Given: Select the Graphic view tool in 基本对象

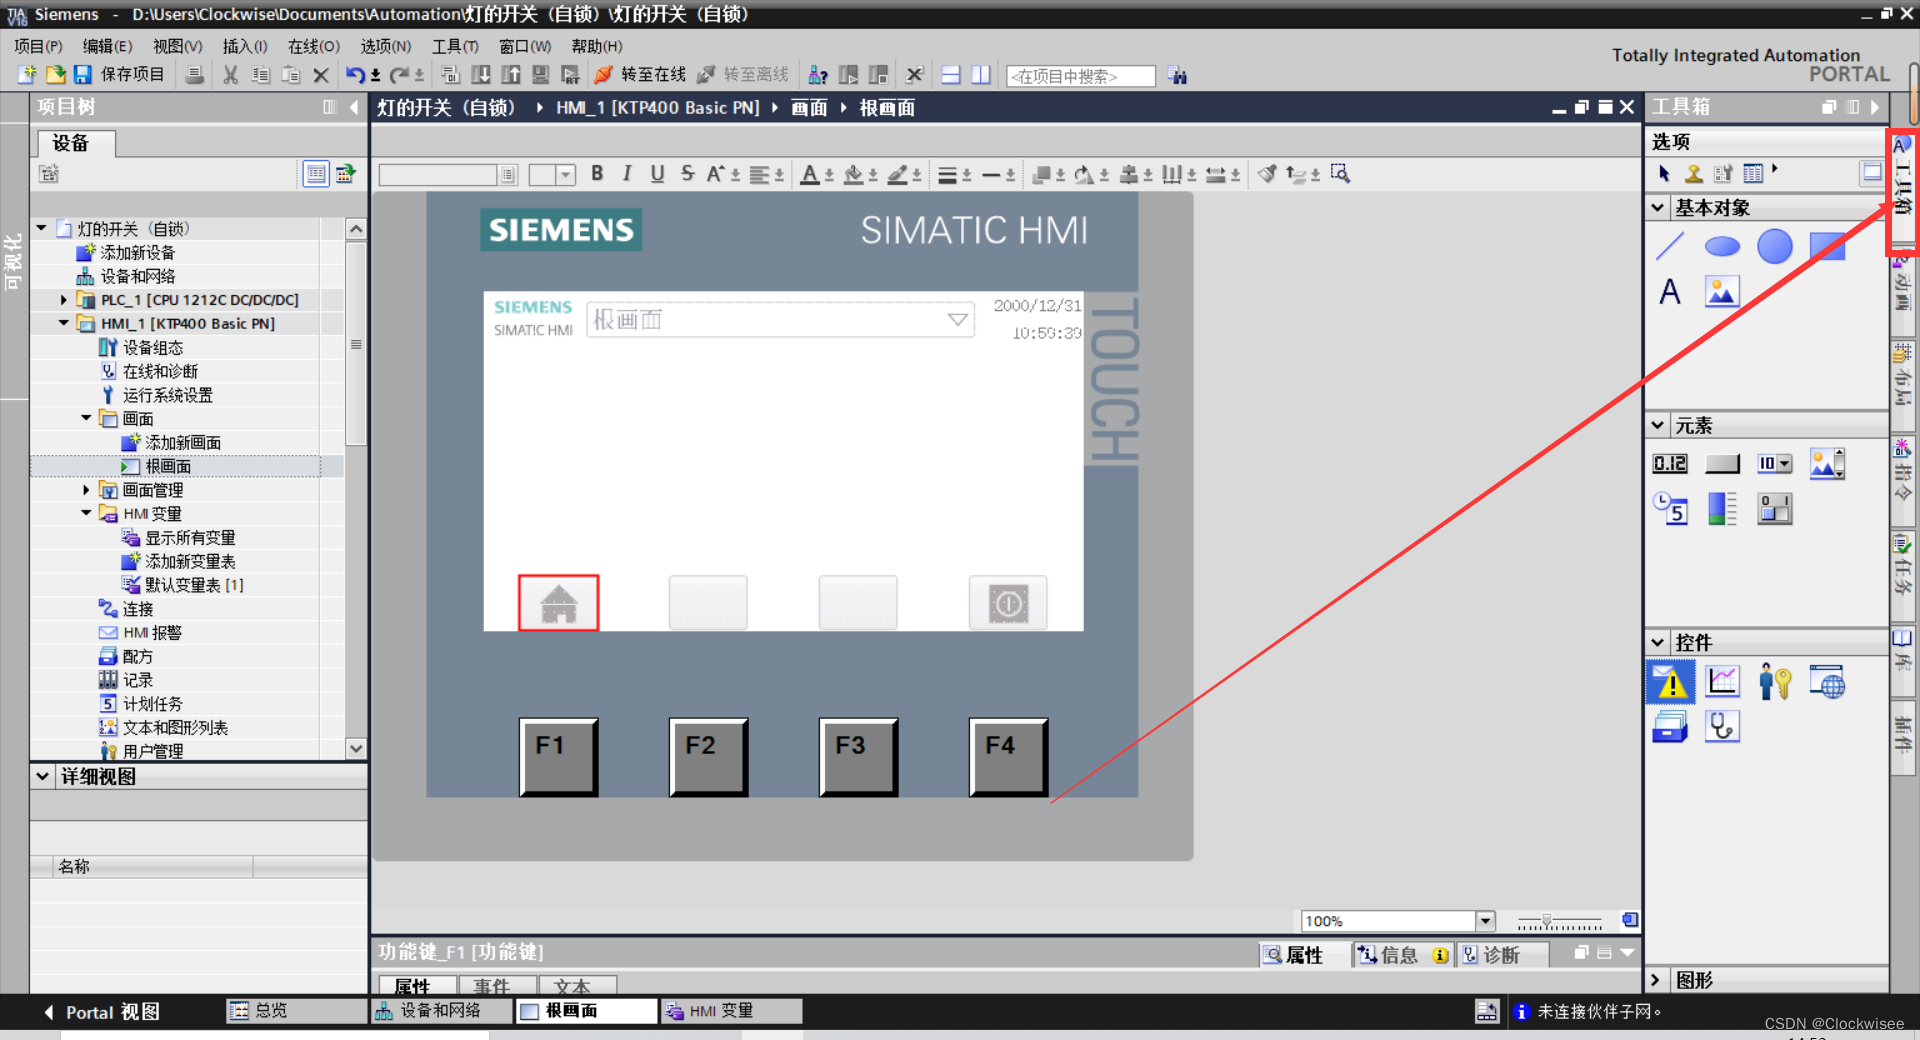Looking at the screenshot, I should [x=1722, y=292].
